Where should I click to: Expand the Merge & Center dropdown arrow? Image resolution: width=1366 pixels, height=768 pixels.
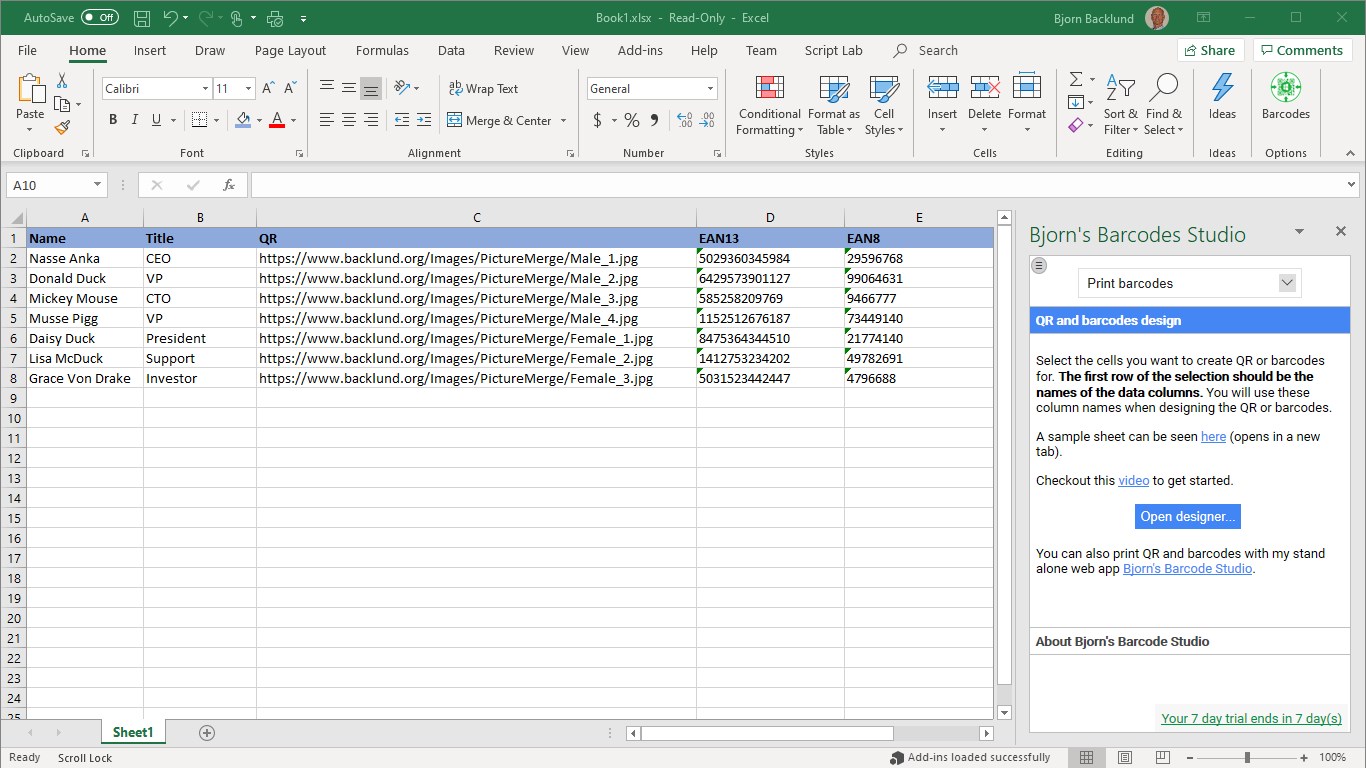pos(563,121)
